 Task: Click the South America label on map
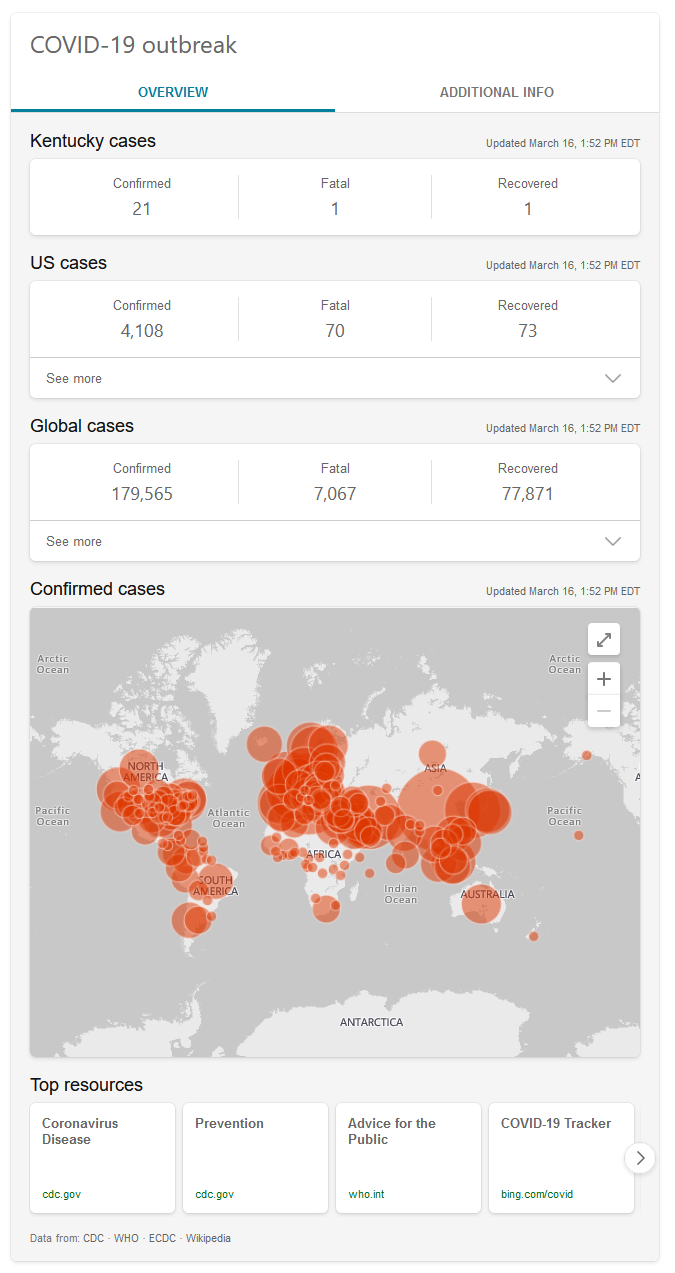[215, 886]
